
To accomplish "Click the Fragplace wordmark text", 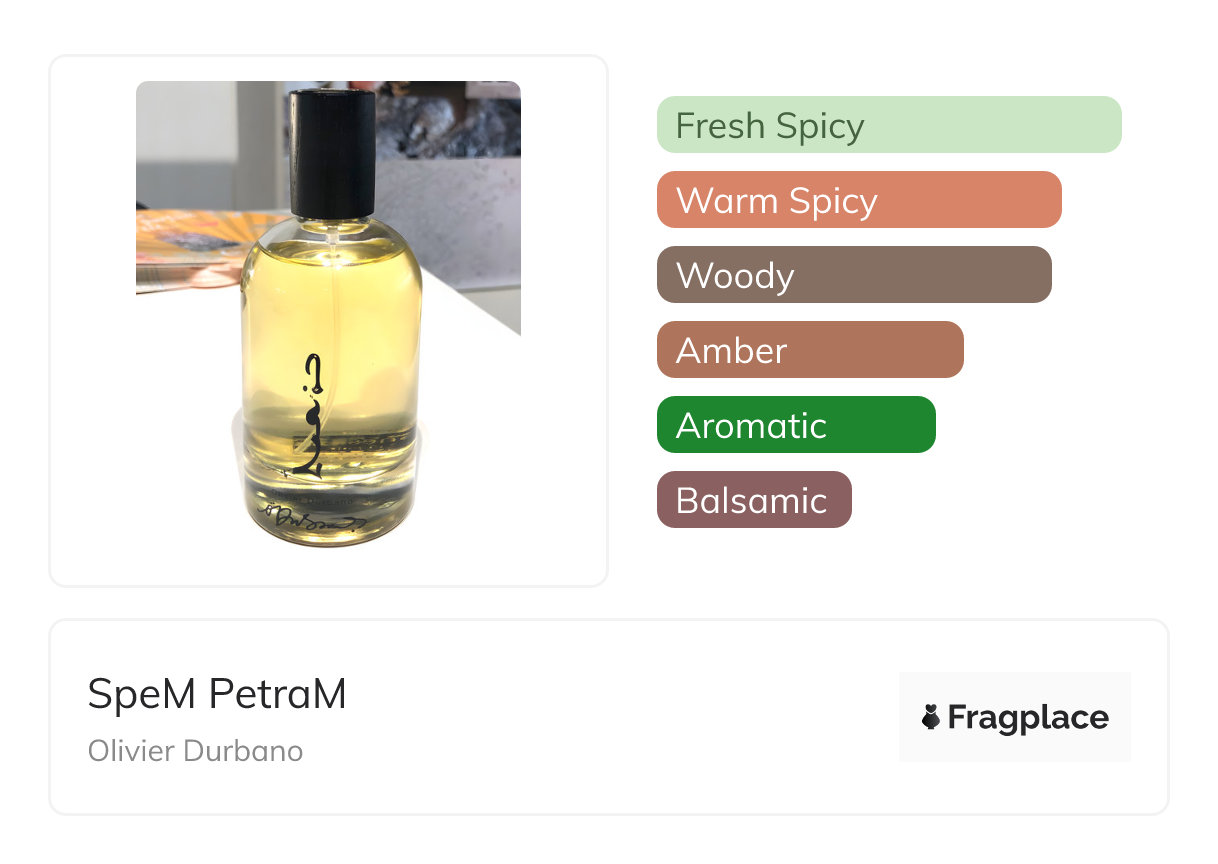I will pos(1028,718).
